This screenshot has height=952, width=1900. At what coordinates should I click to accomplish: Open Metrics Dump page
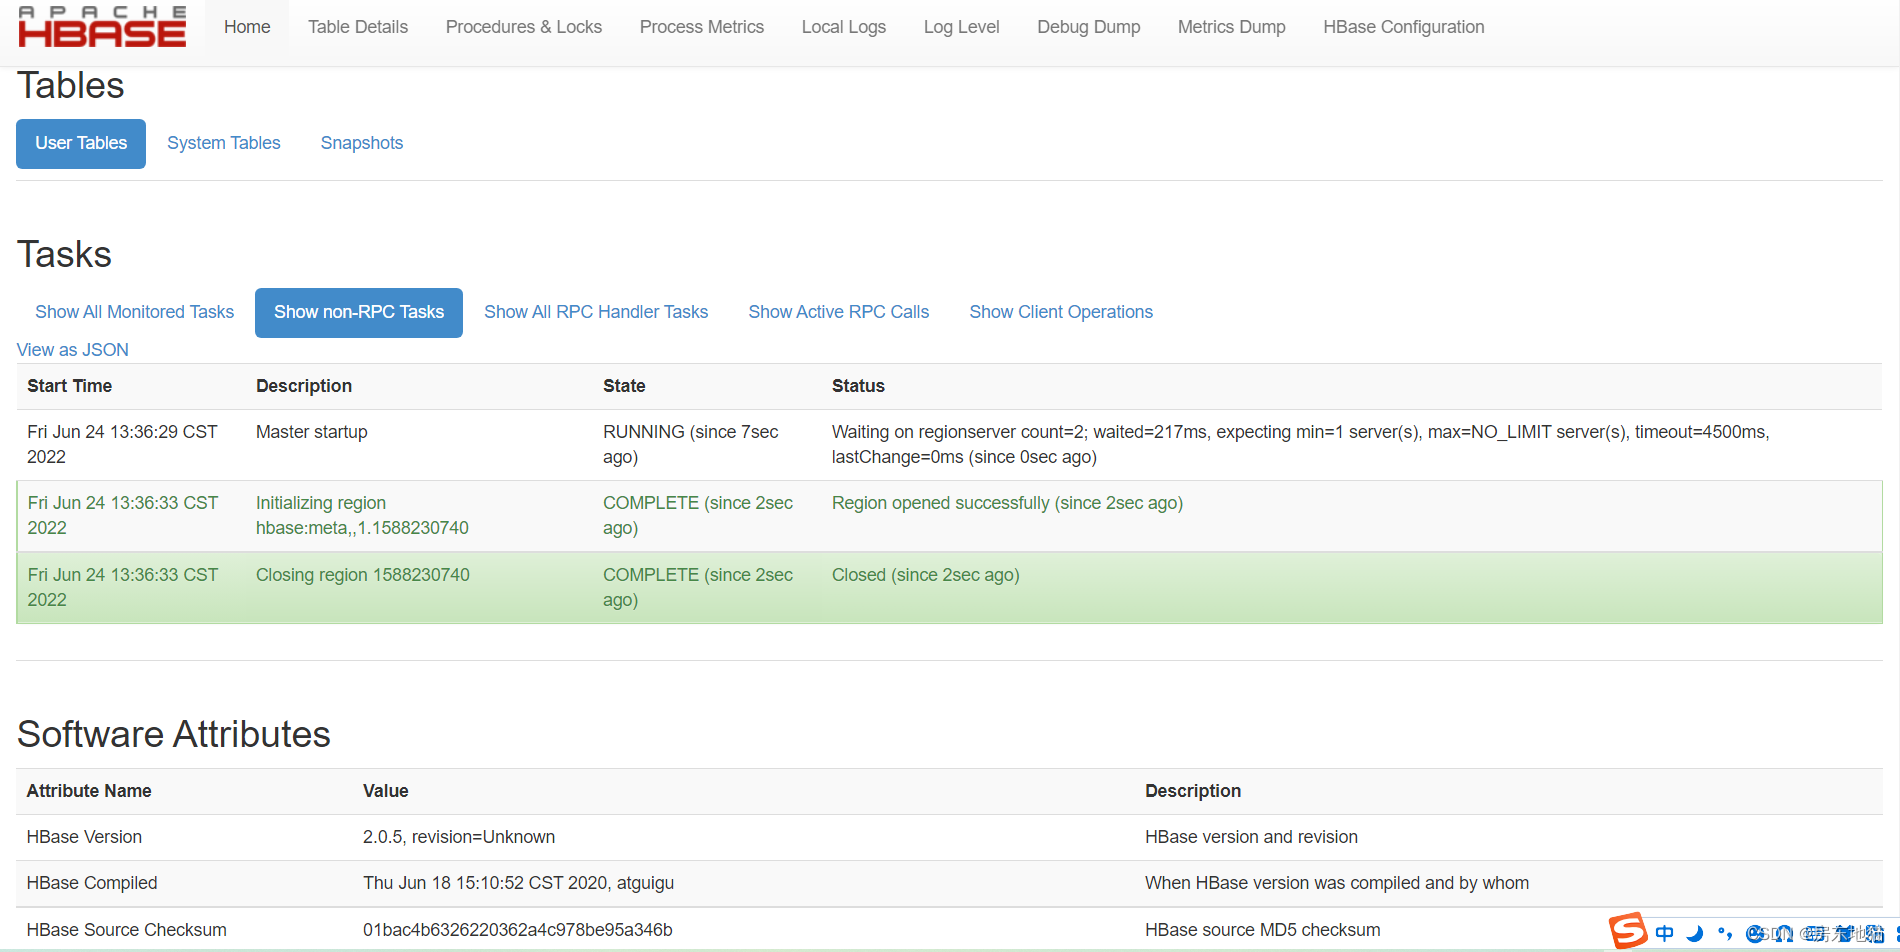point(1232,27)
